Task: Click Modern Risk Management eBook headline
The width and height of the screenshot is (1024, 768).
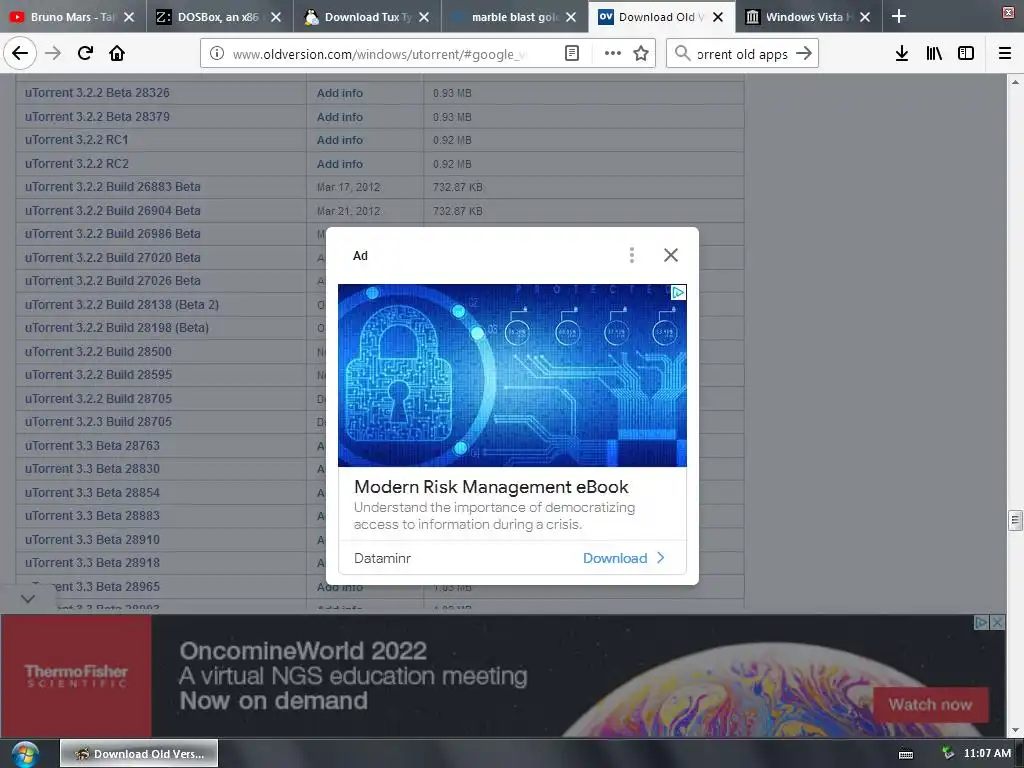Action: [491, 487]
